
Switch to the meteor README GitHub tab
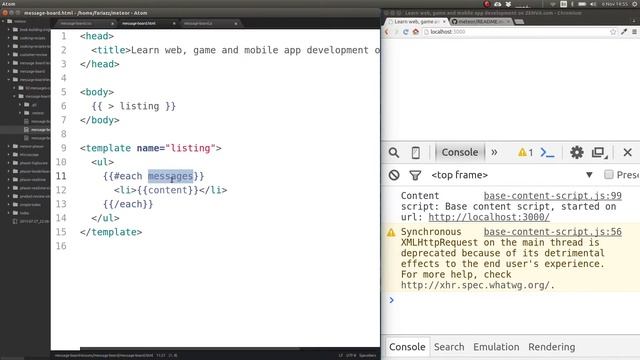(481, 21)
